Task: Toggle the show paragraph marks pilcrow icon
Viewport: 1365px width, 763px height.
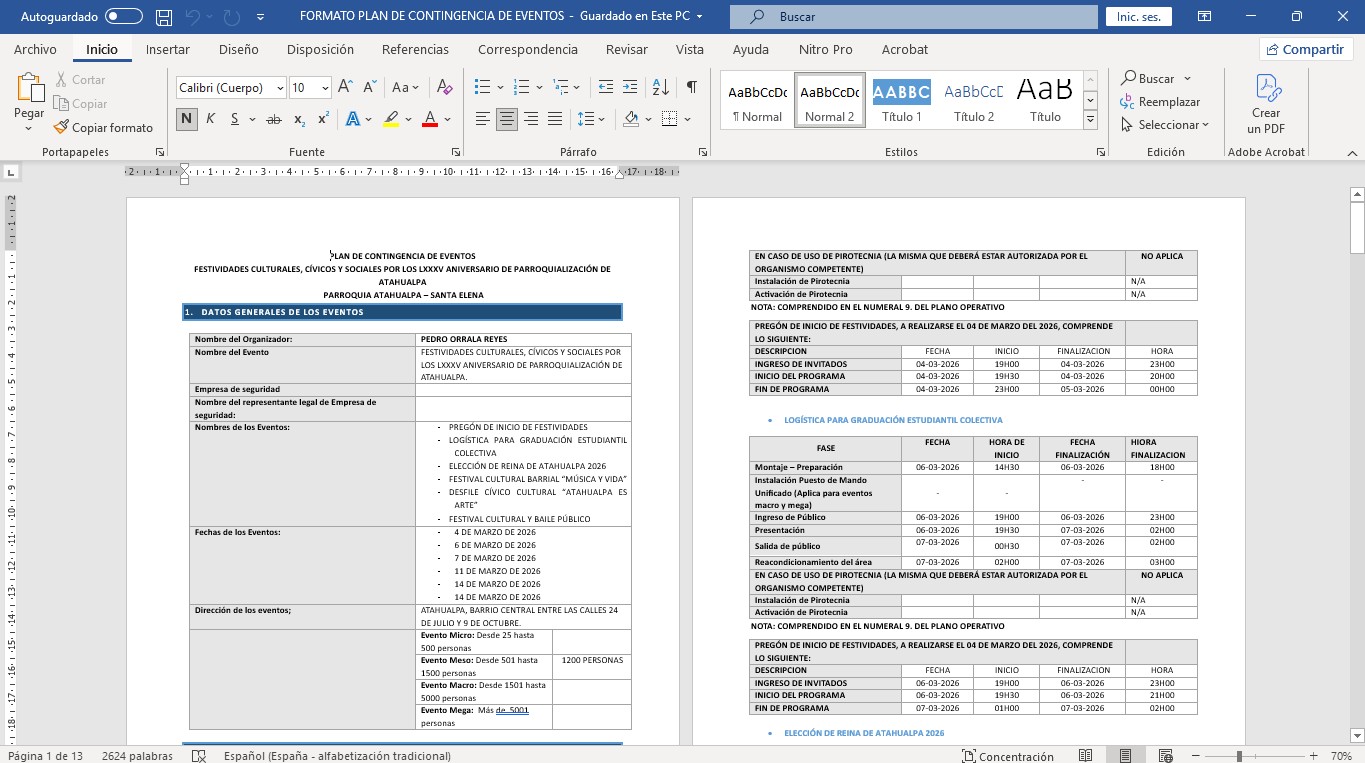Action: coord(691,88)
